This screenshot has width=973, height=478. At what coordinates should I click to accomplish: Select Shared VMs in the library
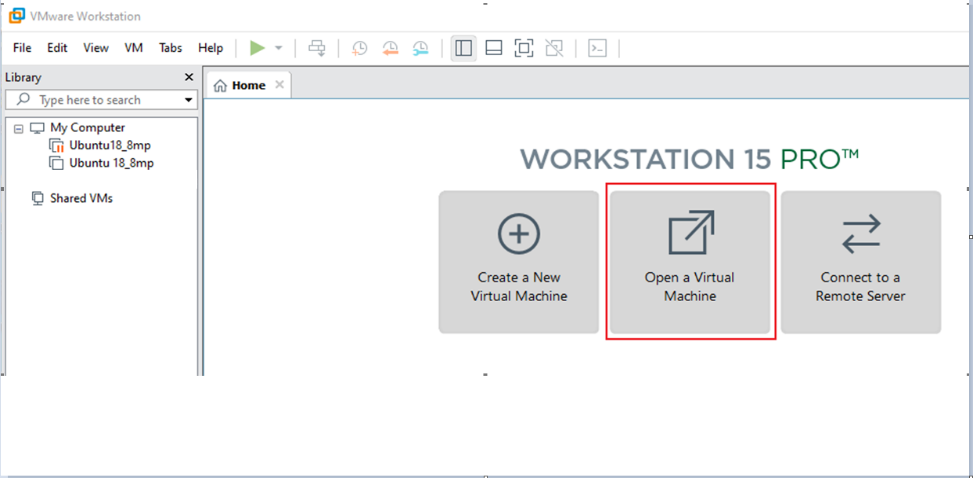tap(81, 199)
